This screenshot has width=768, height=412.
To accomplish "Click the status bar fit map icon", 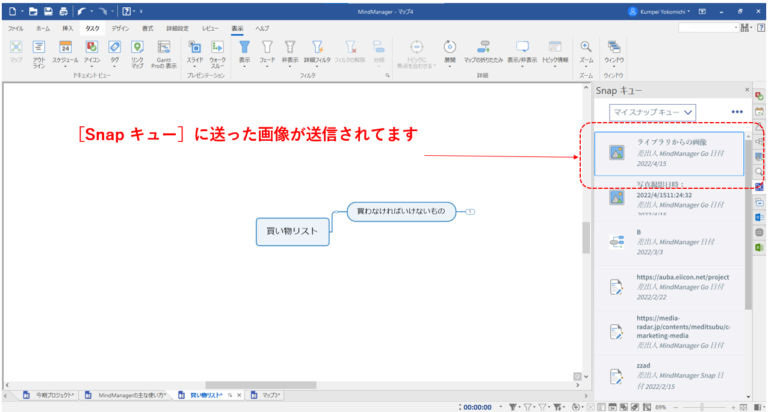I will click(x=744, y=407).
